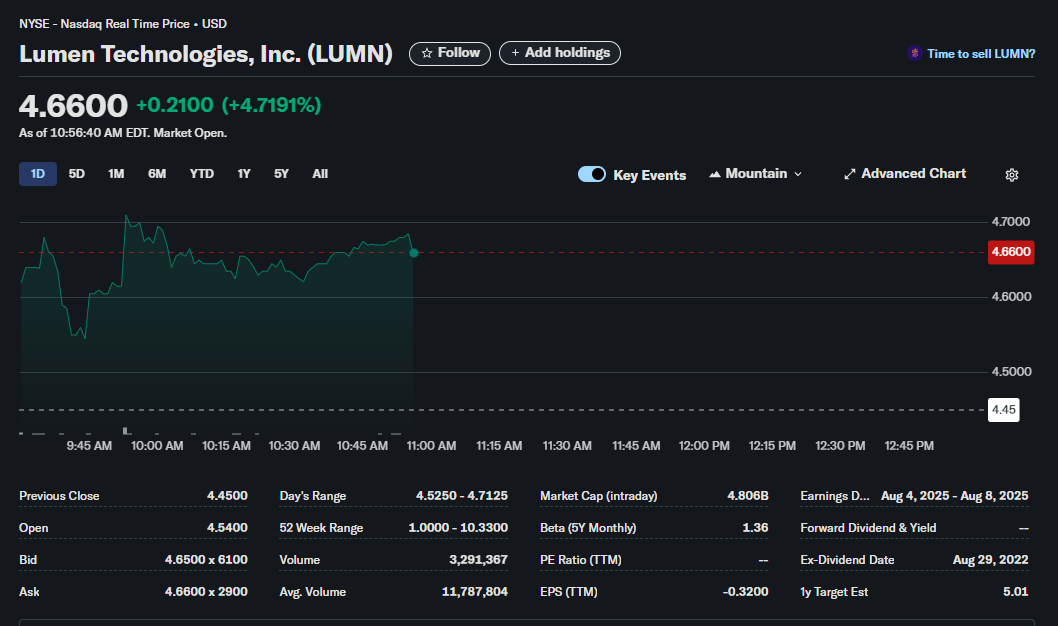Click the 52 Week Range label
Viewport: 1058px width, 626px height.
(x=321, y=528)
